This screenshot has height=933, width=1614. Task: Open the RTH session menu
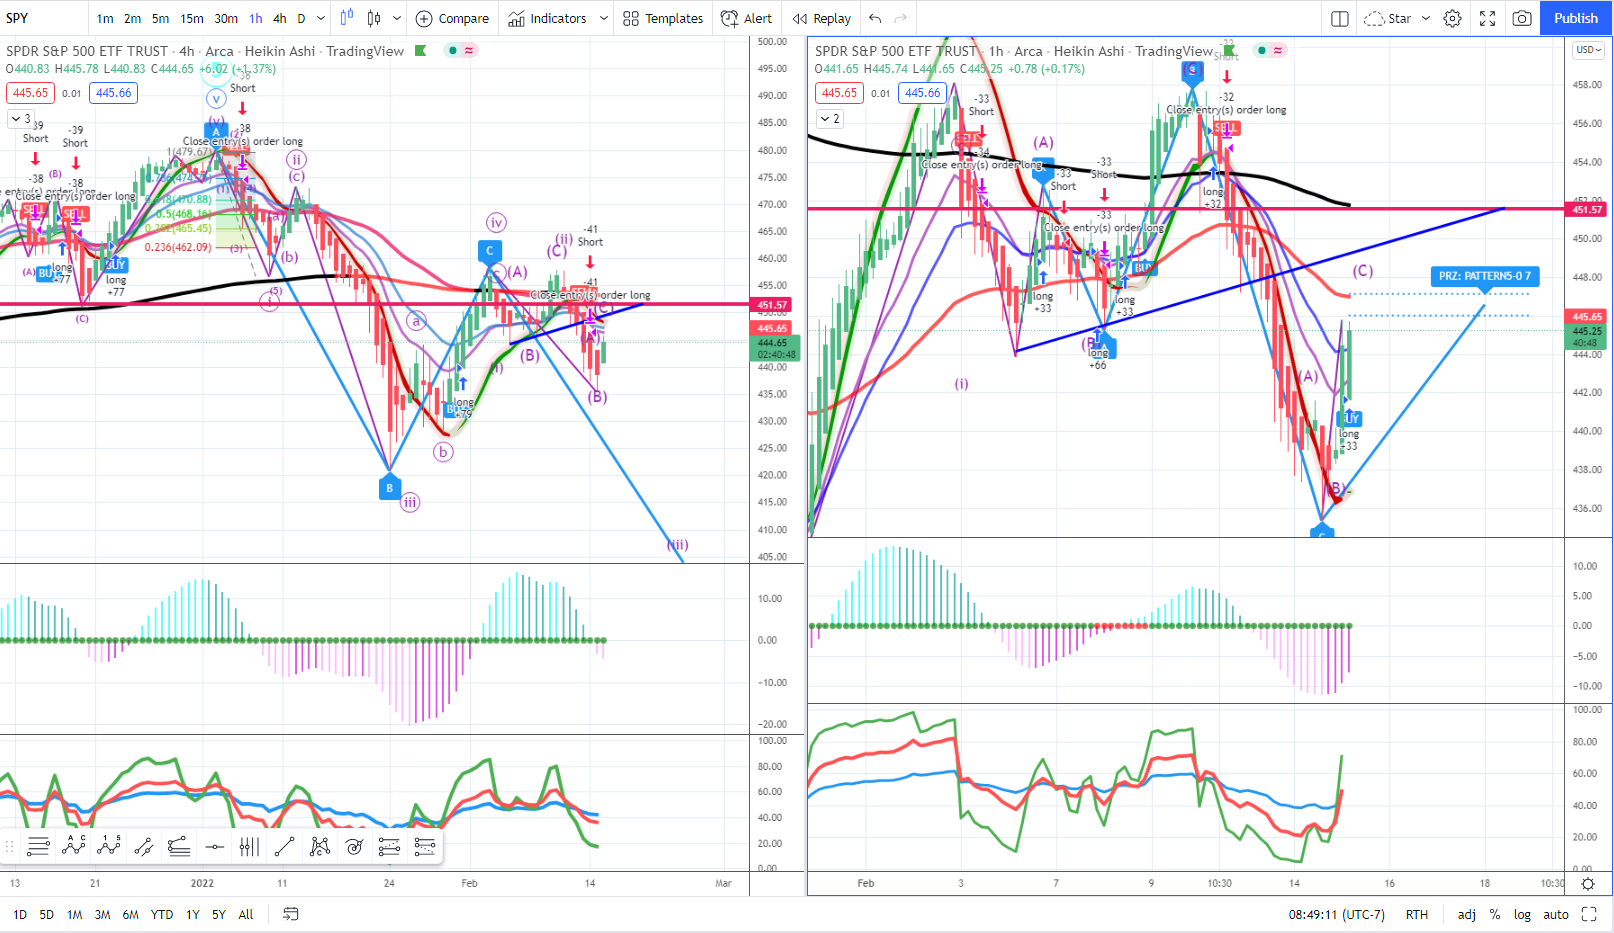(x=1417, y=914)
